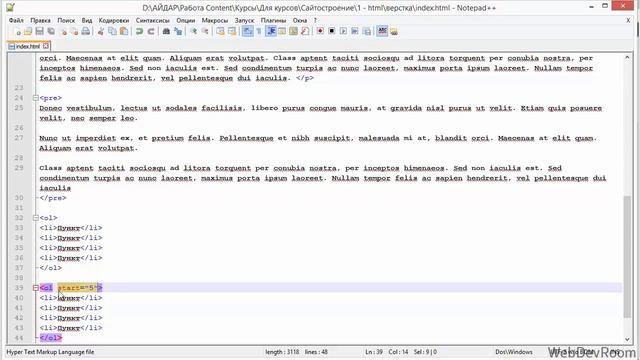Open the Синтаксисы menu
This screenshot has width=640, height=360.
tap(153, 20)
